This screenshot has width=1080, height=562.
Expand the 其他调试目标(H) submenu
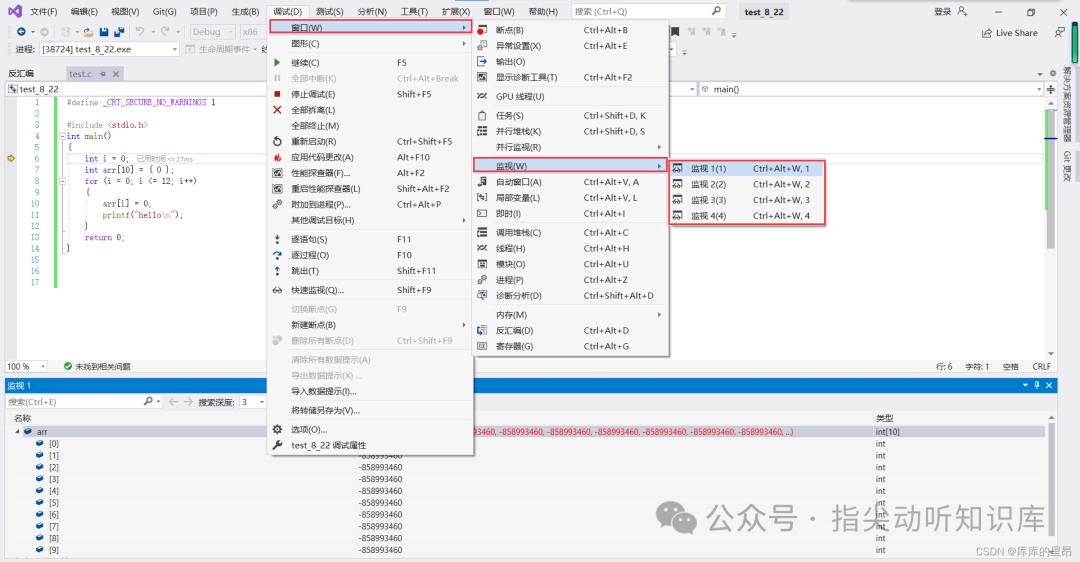pos(371,220)
